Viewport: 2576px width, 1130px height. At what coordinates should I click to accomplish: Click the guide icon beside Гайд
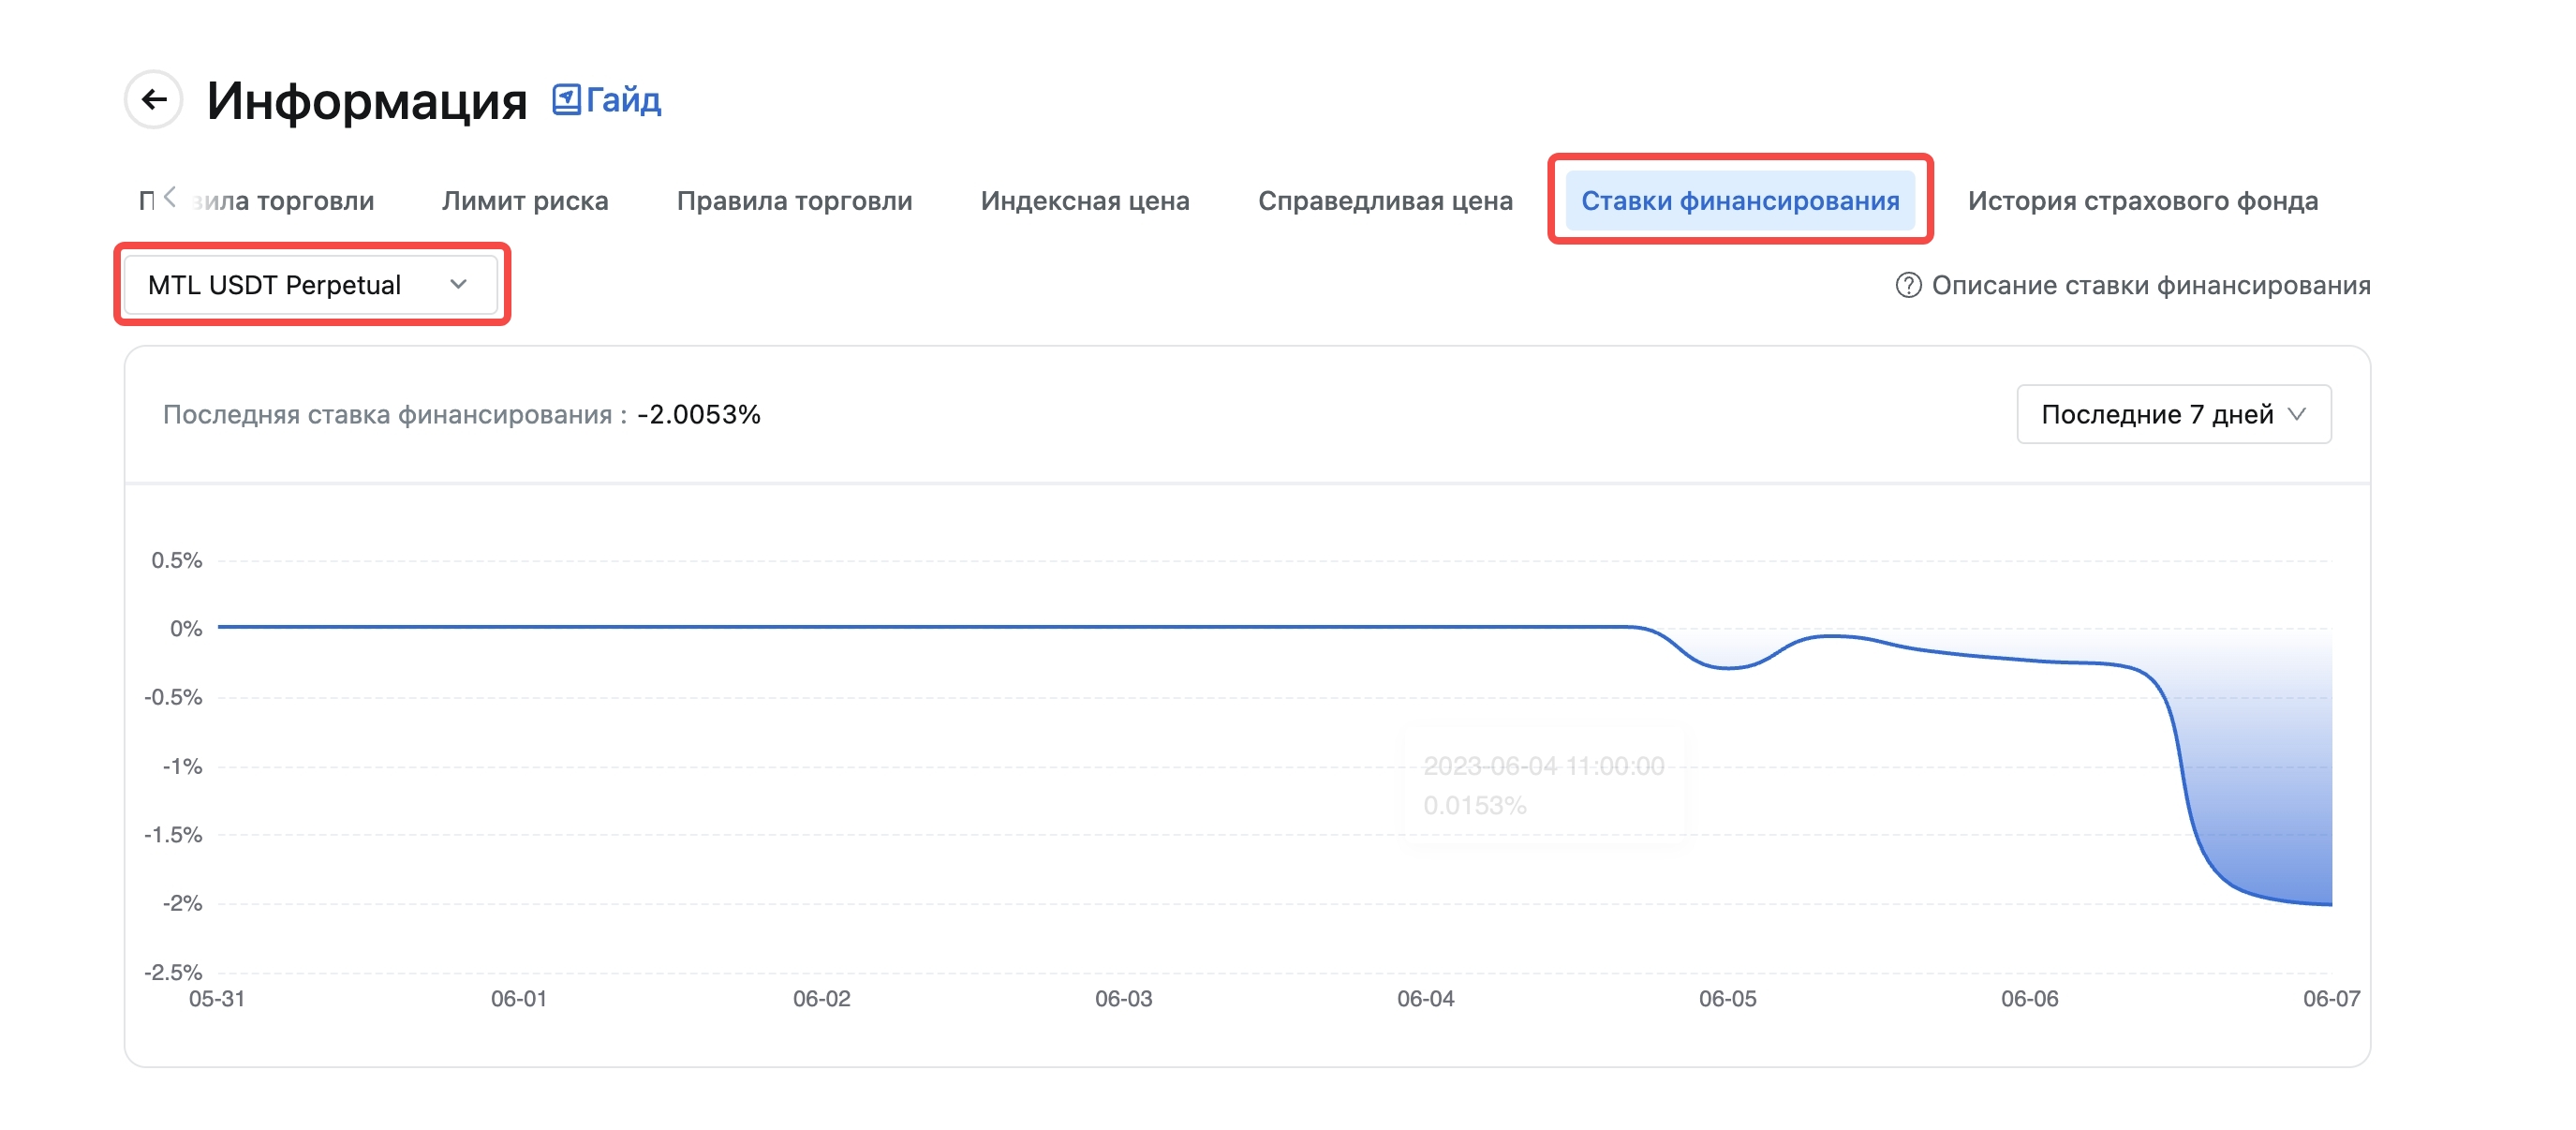[x=566, y=99]
